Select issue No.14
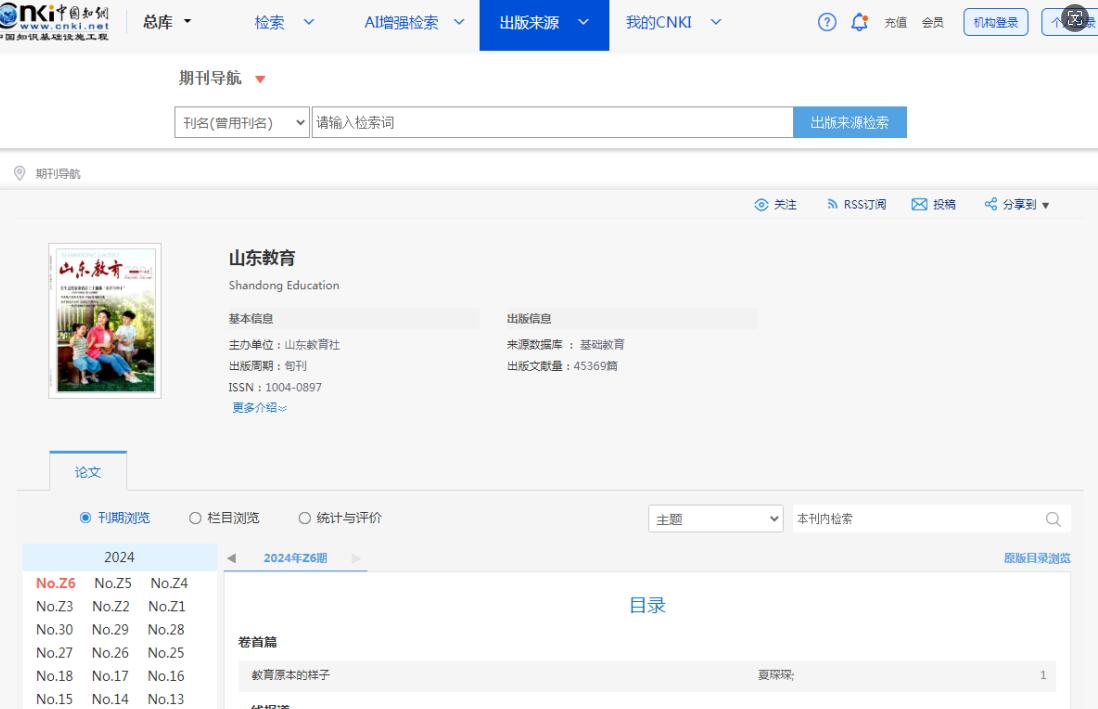The height and width of the screenshot is (709, 1098). tap(111, 698)
